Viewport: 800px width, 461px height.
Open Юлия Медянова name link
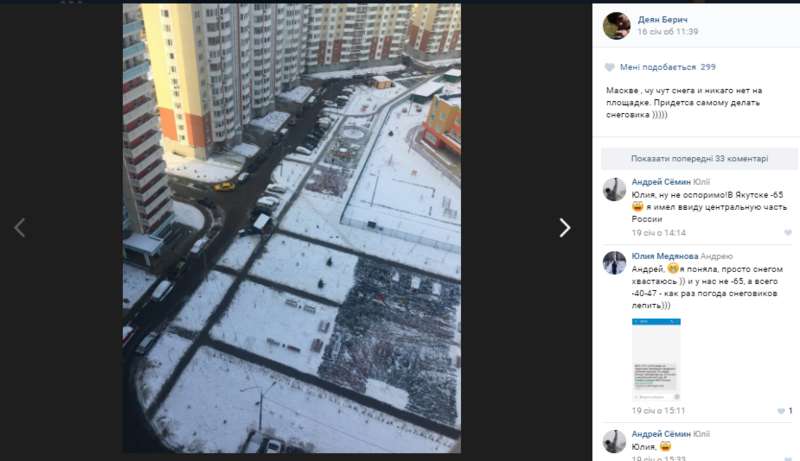[x=665, y=256]
